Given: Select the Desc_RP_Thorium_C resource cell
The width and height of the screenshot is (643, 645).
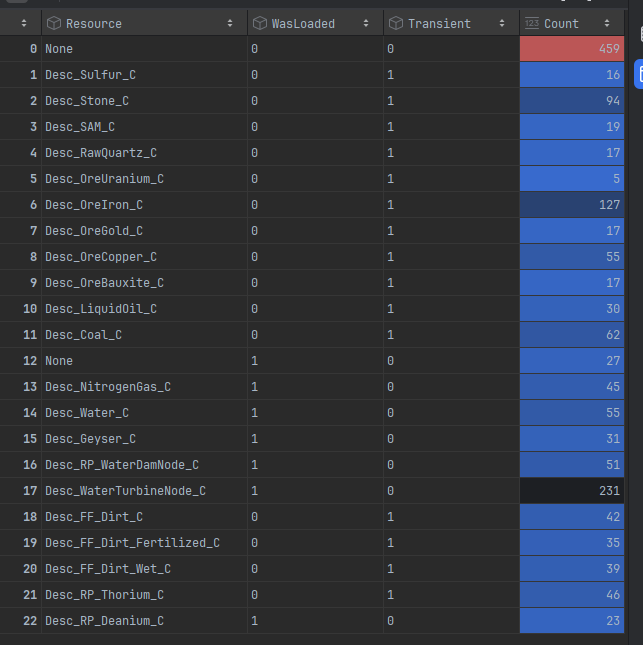Looking at the screenshot, I should coord(144,594).
